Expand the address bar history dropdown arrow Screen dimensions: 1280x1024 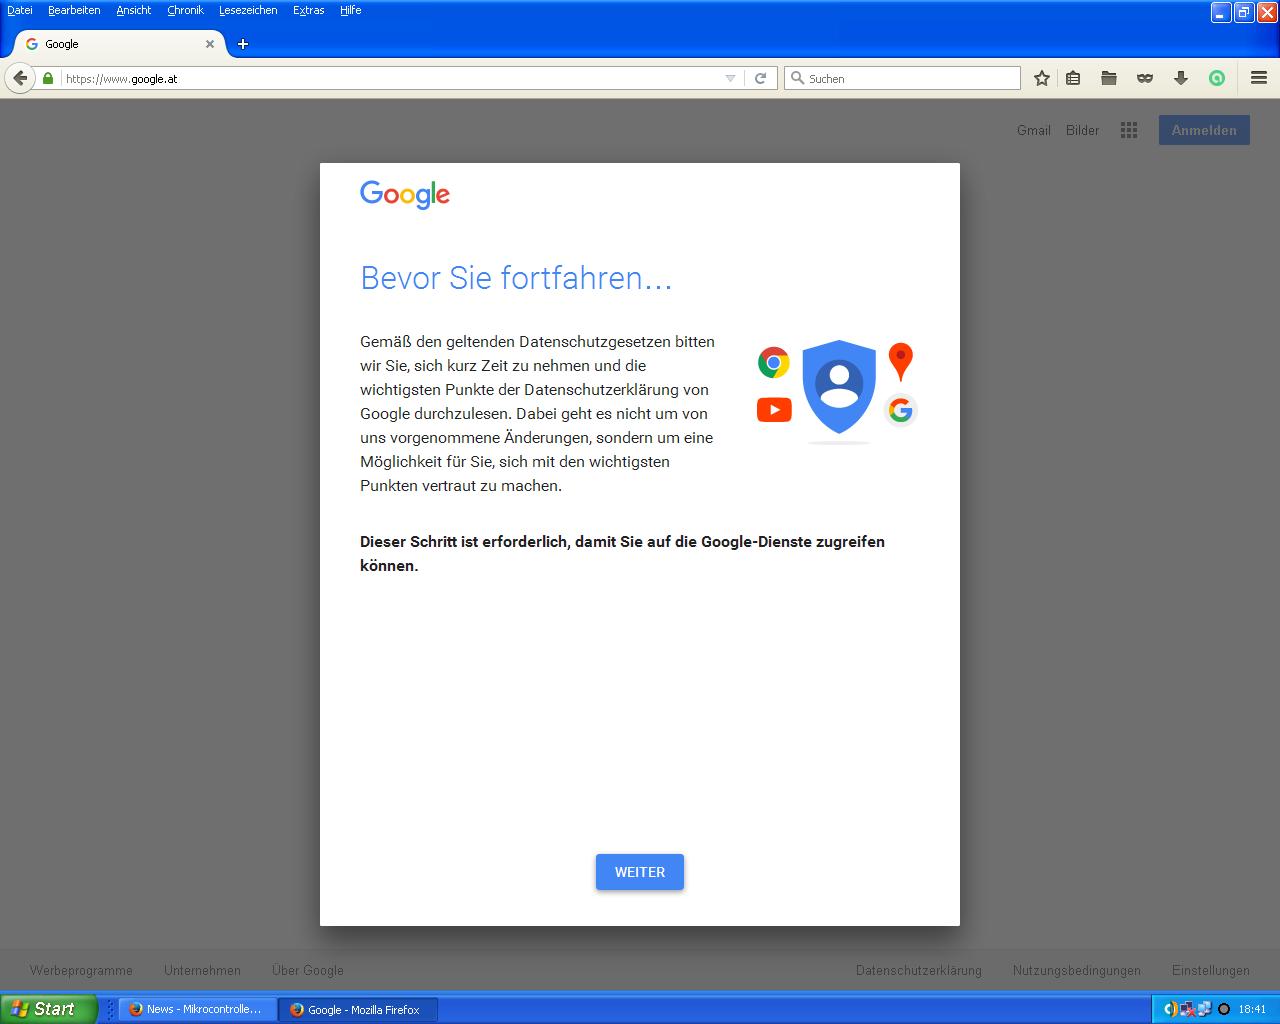pos(730,78)
